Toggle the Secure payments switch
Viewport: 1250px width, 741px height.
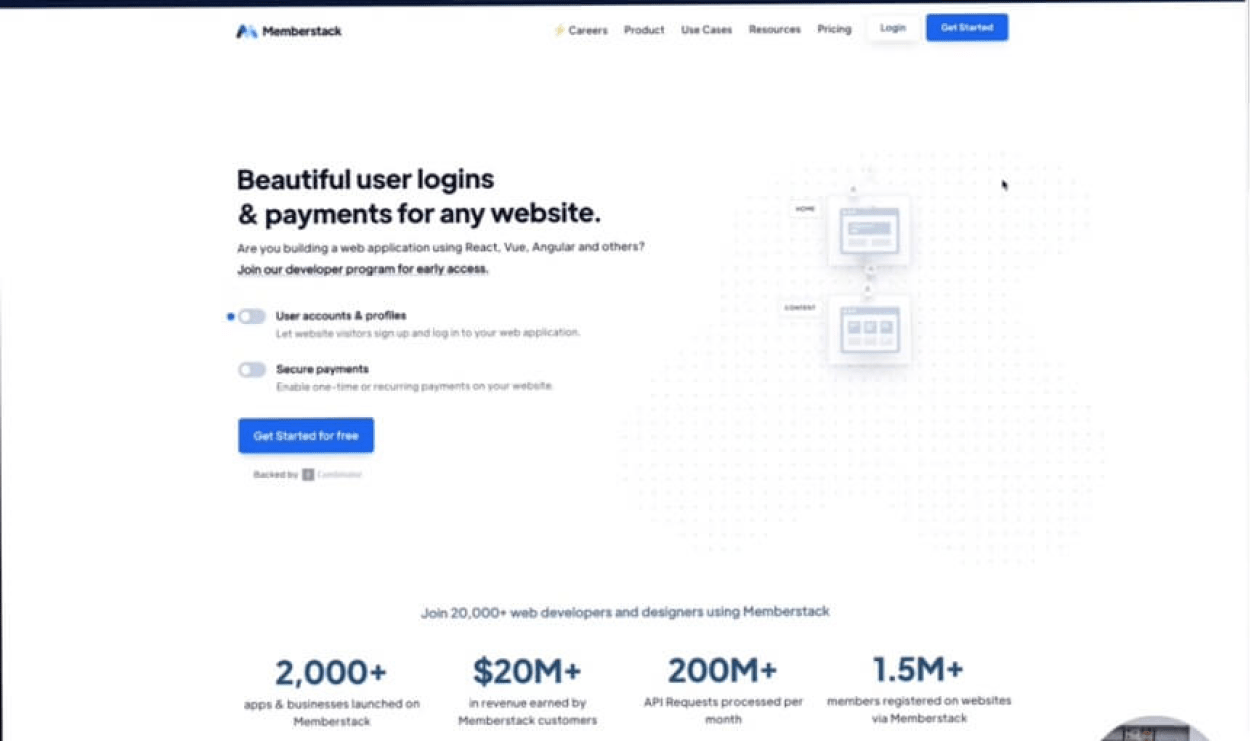[x=252, y=370]
